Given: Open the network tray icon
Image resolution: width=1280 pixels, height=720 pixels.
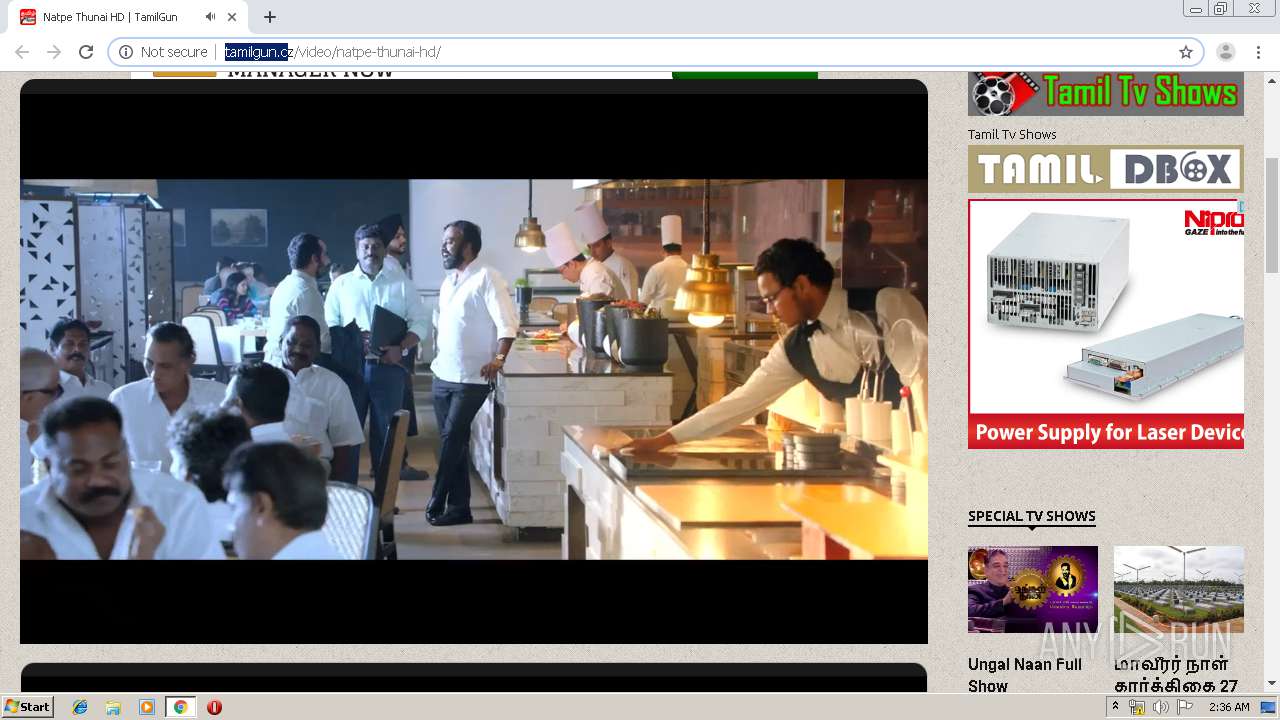Looking at the screenshot, I should point(1137,707).
